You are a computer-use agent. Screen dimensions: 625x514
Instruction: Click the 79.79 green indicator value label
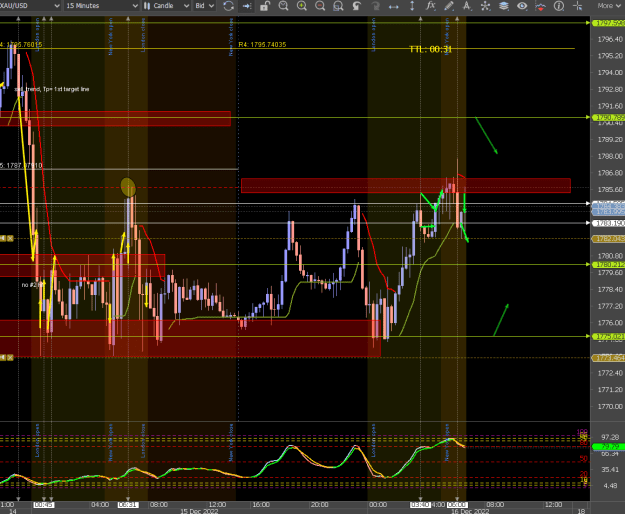[x=608, y=446]
